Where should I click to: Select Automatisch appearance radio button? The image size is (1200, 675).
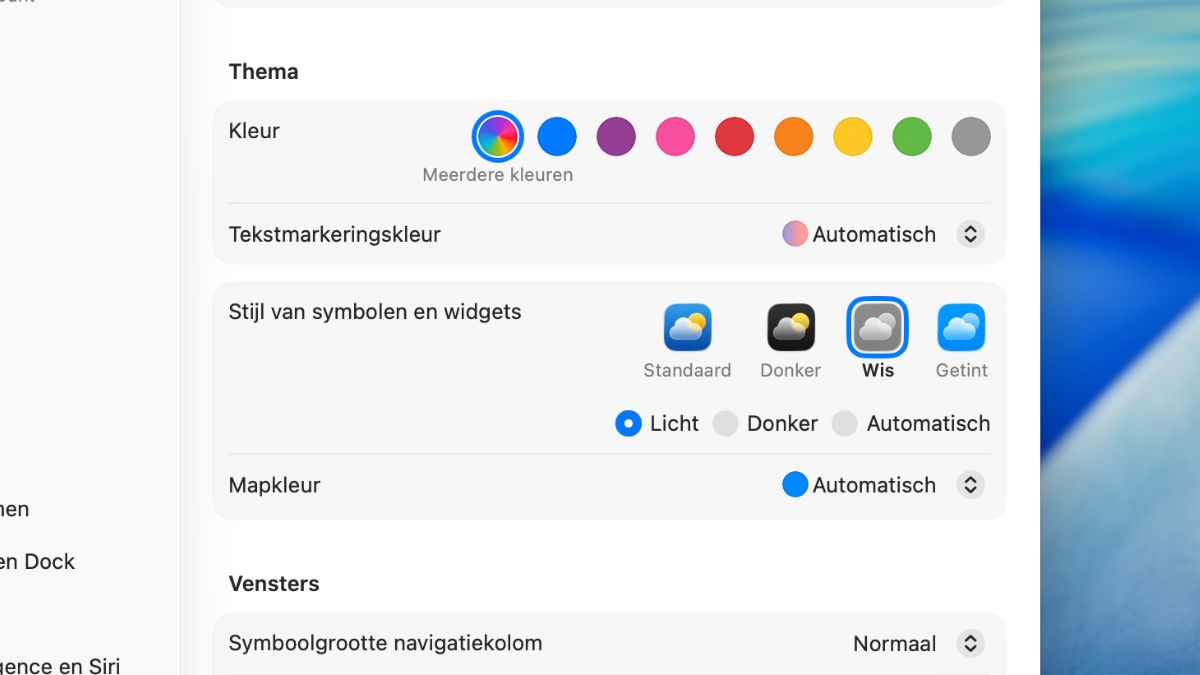[845, 424]
